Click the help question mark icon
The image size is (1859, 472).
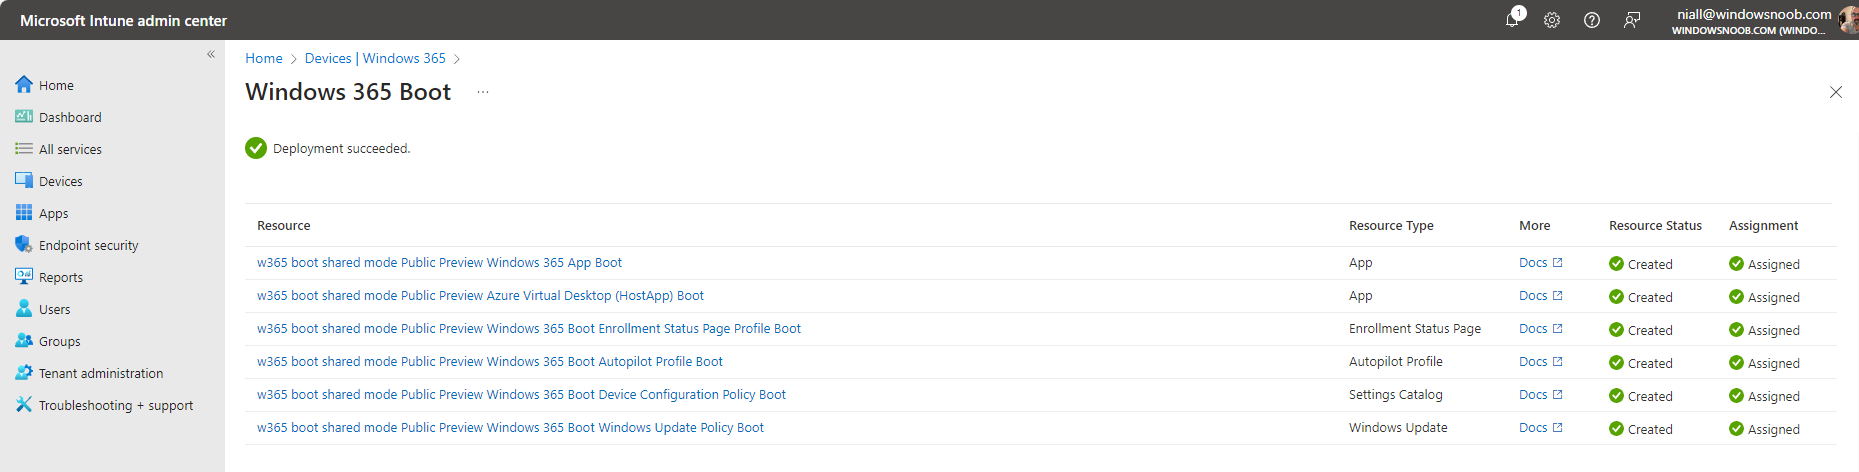pos(1592,20)
